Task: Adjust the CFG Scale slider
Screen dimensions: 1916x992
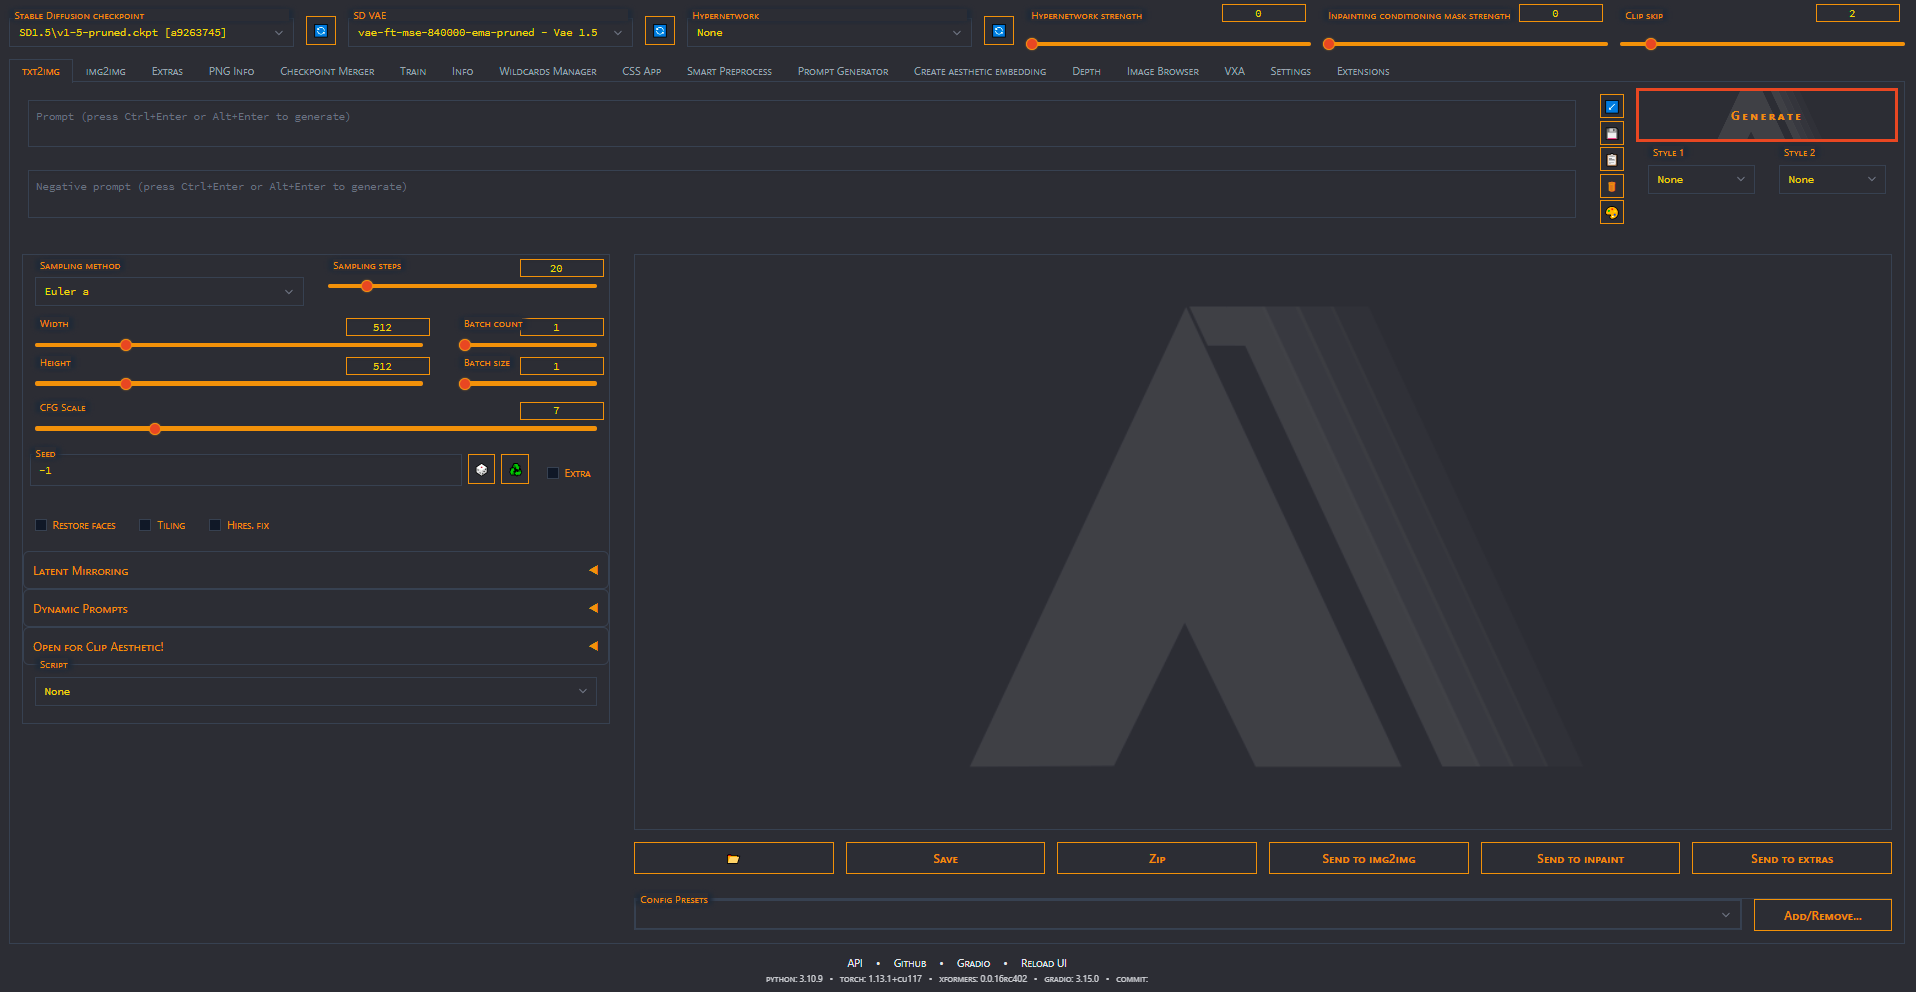Action: pyautogui.click(x=316, y=429)
